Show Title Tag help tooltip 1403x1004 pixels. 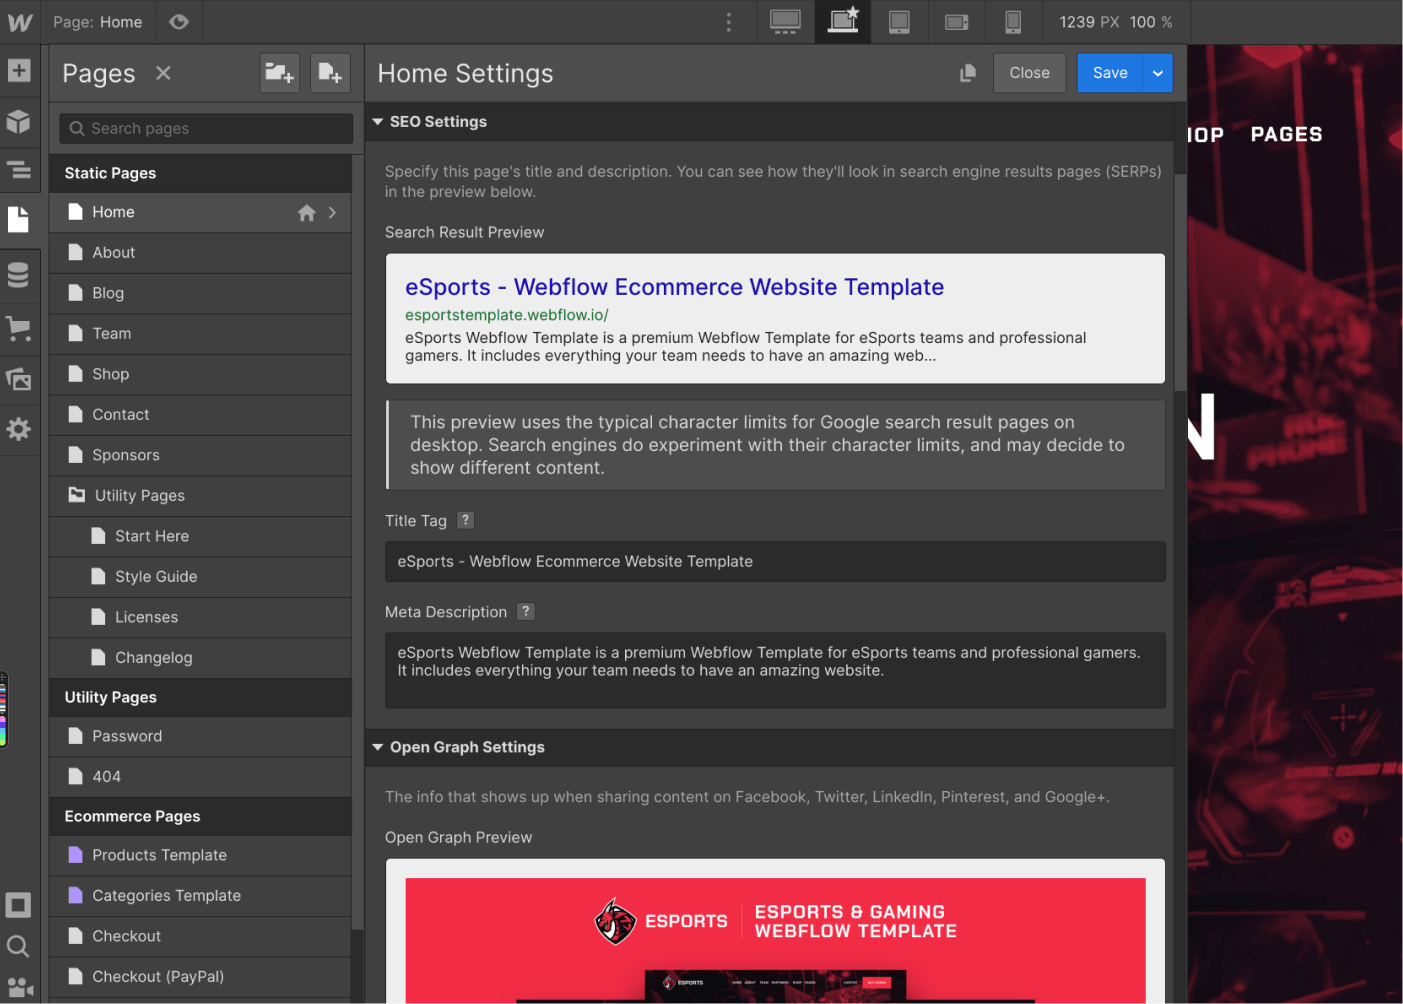point(465,520)
